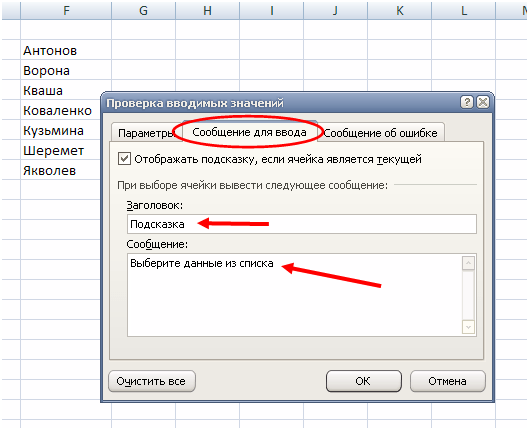The width and height of the screenshot is (529, 430).
Task: Select column H header
Action: point(207,10)
